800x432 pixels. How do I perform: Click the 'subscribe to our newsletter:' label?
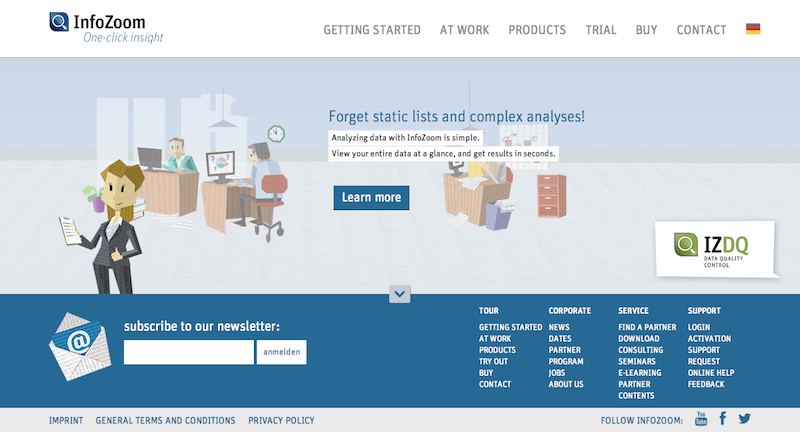[x=202, y=326]
